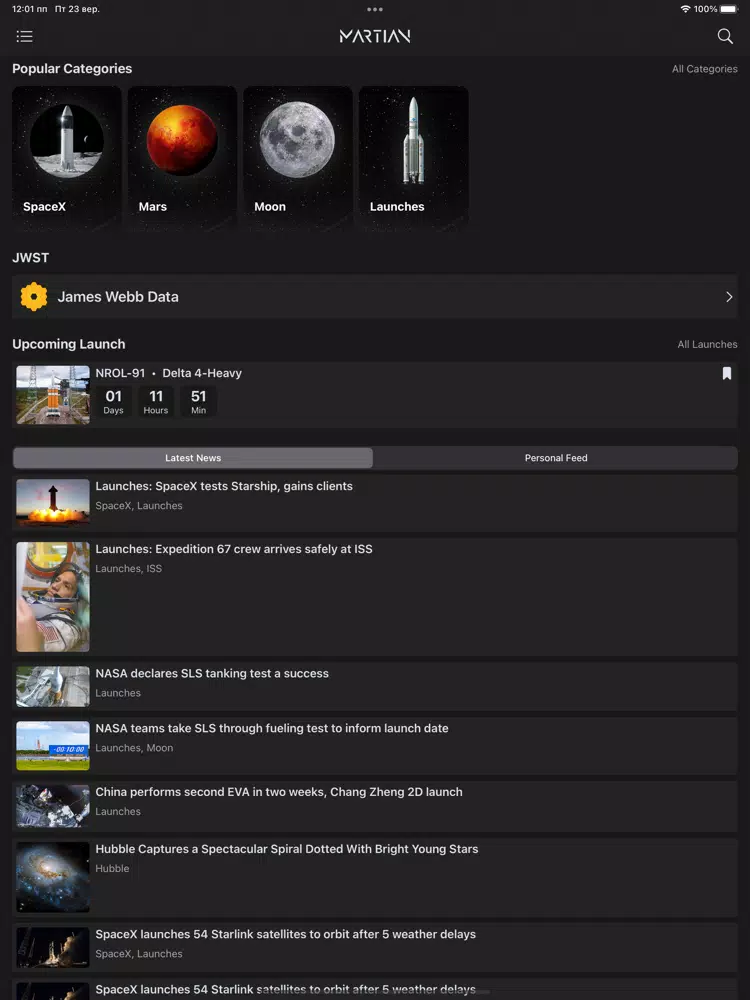Viewport: 750px width, 1000px height.
Task: Toggle bookmark on NROL-91 launch
Action: [x=726, y=373]
